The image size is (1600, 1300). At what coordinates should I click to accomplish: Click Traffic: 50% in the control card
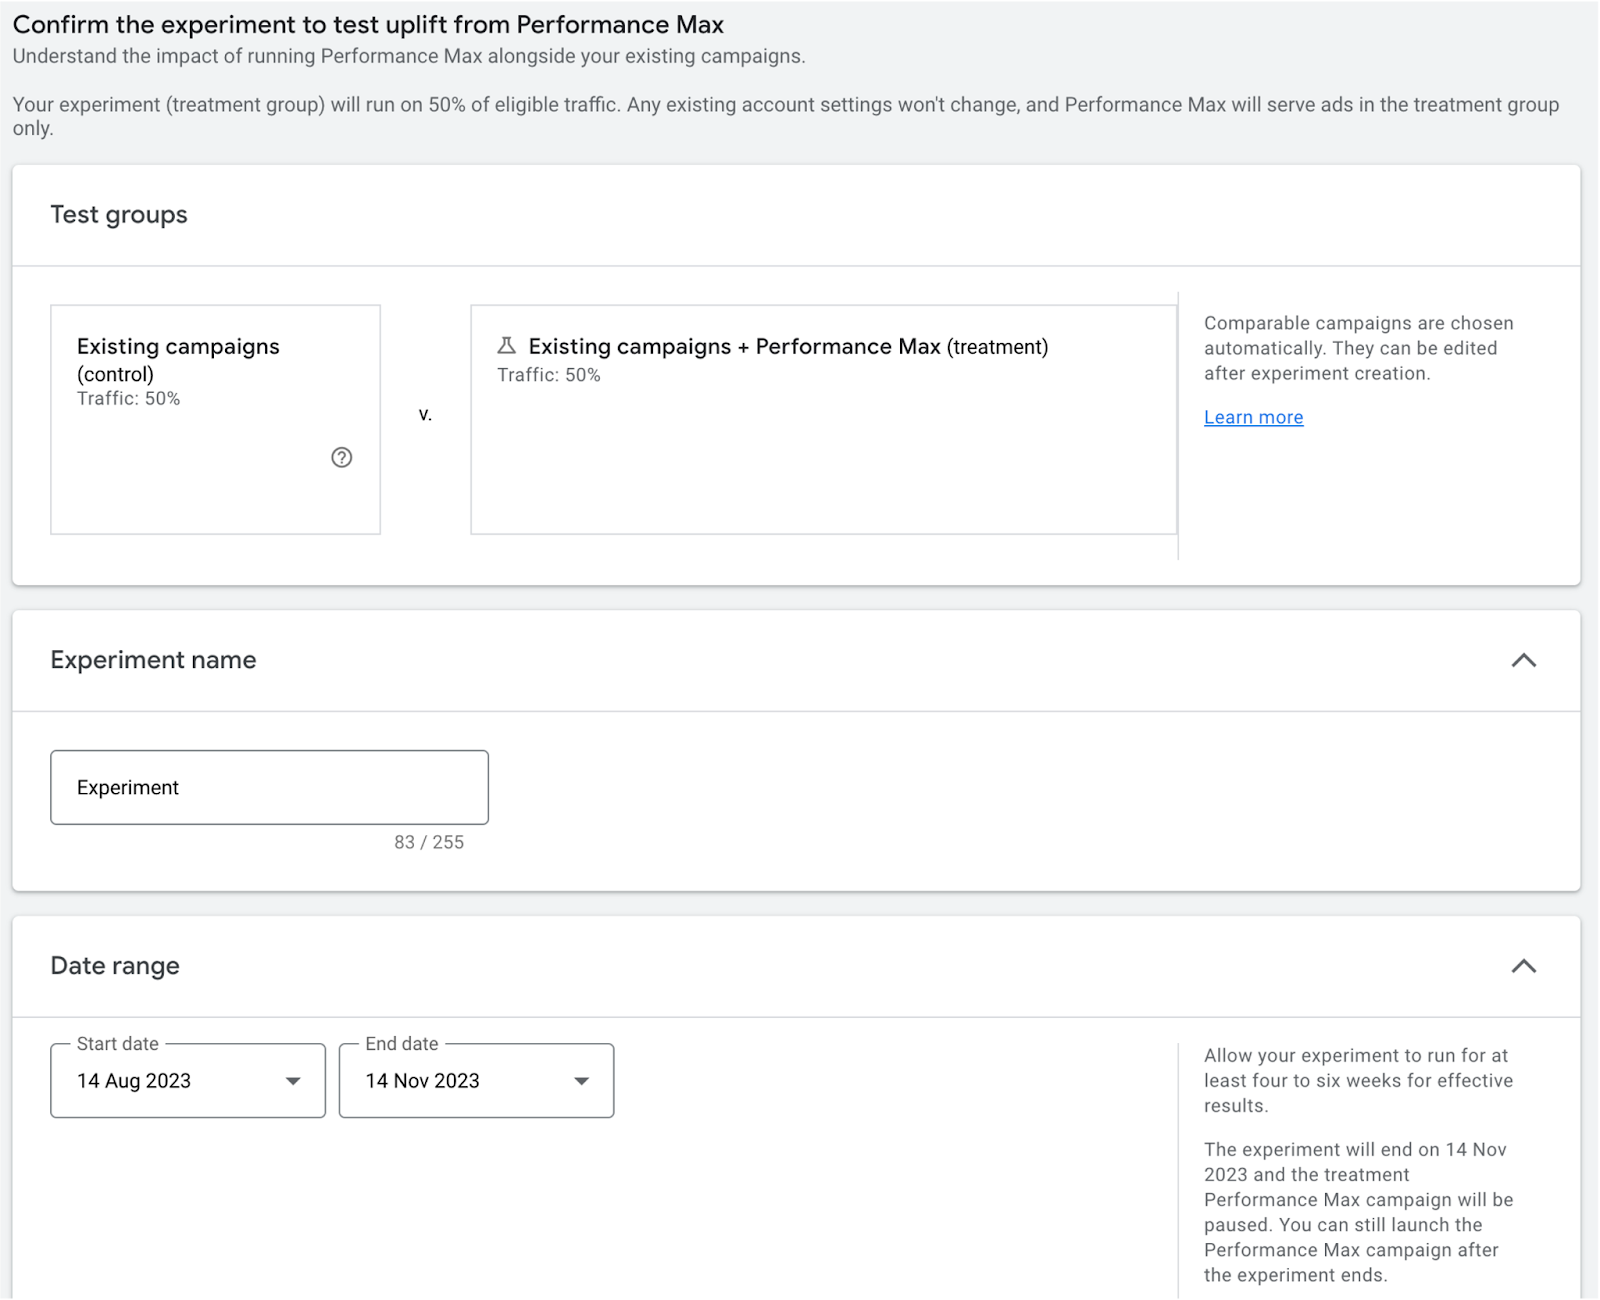[x=129, y=399]
